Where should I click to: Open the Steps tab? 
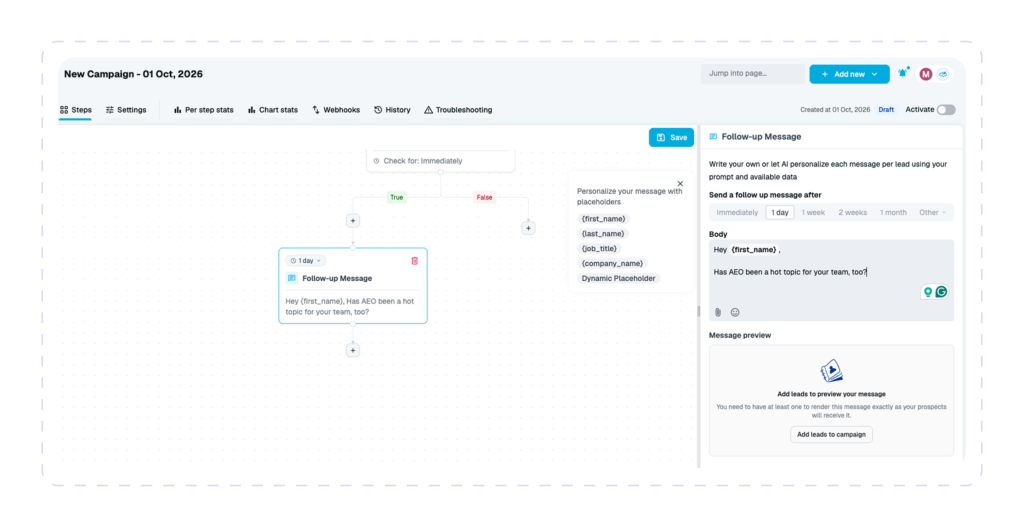[x=76, y=110]
